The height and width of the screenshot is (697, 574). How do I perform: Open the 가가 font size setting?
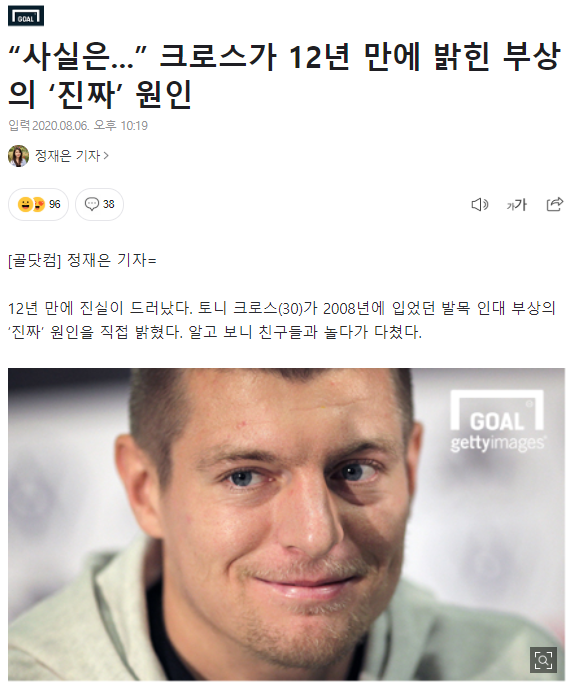pos(517,204)
